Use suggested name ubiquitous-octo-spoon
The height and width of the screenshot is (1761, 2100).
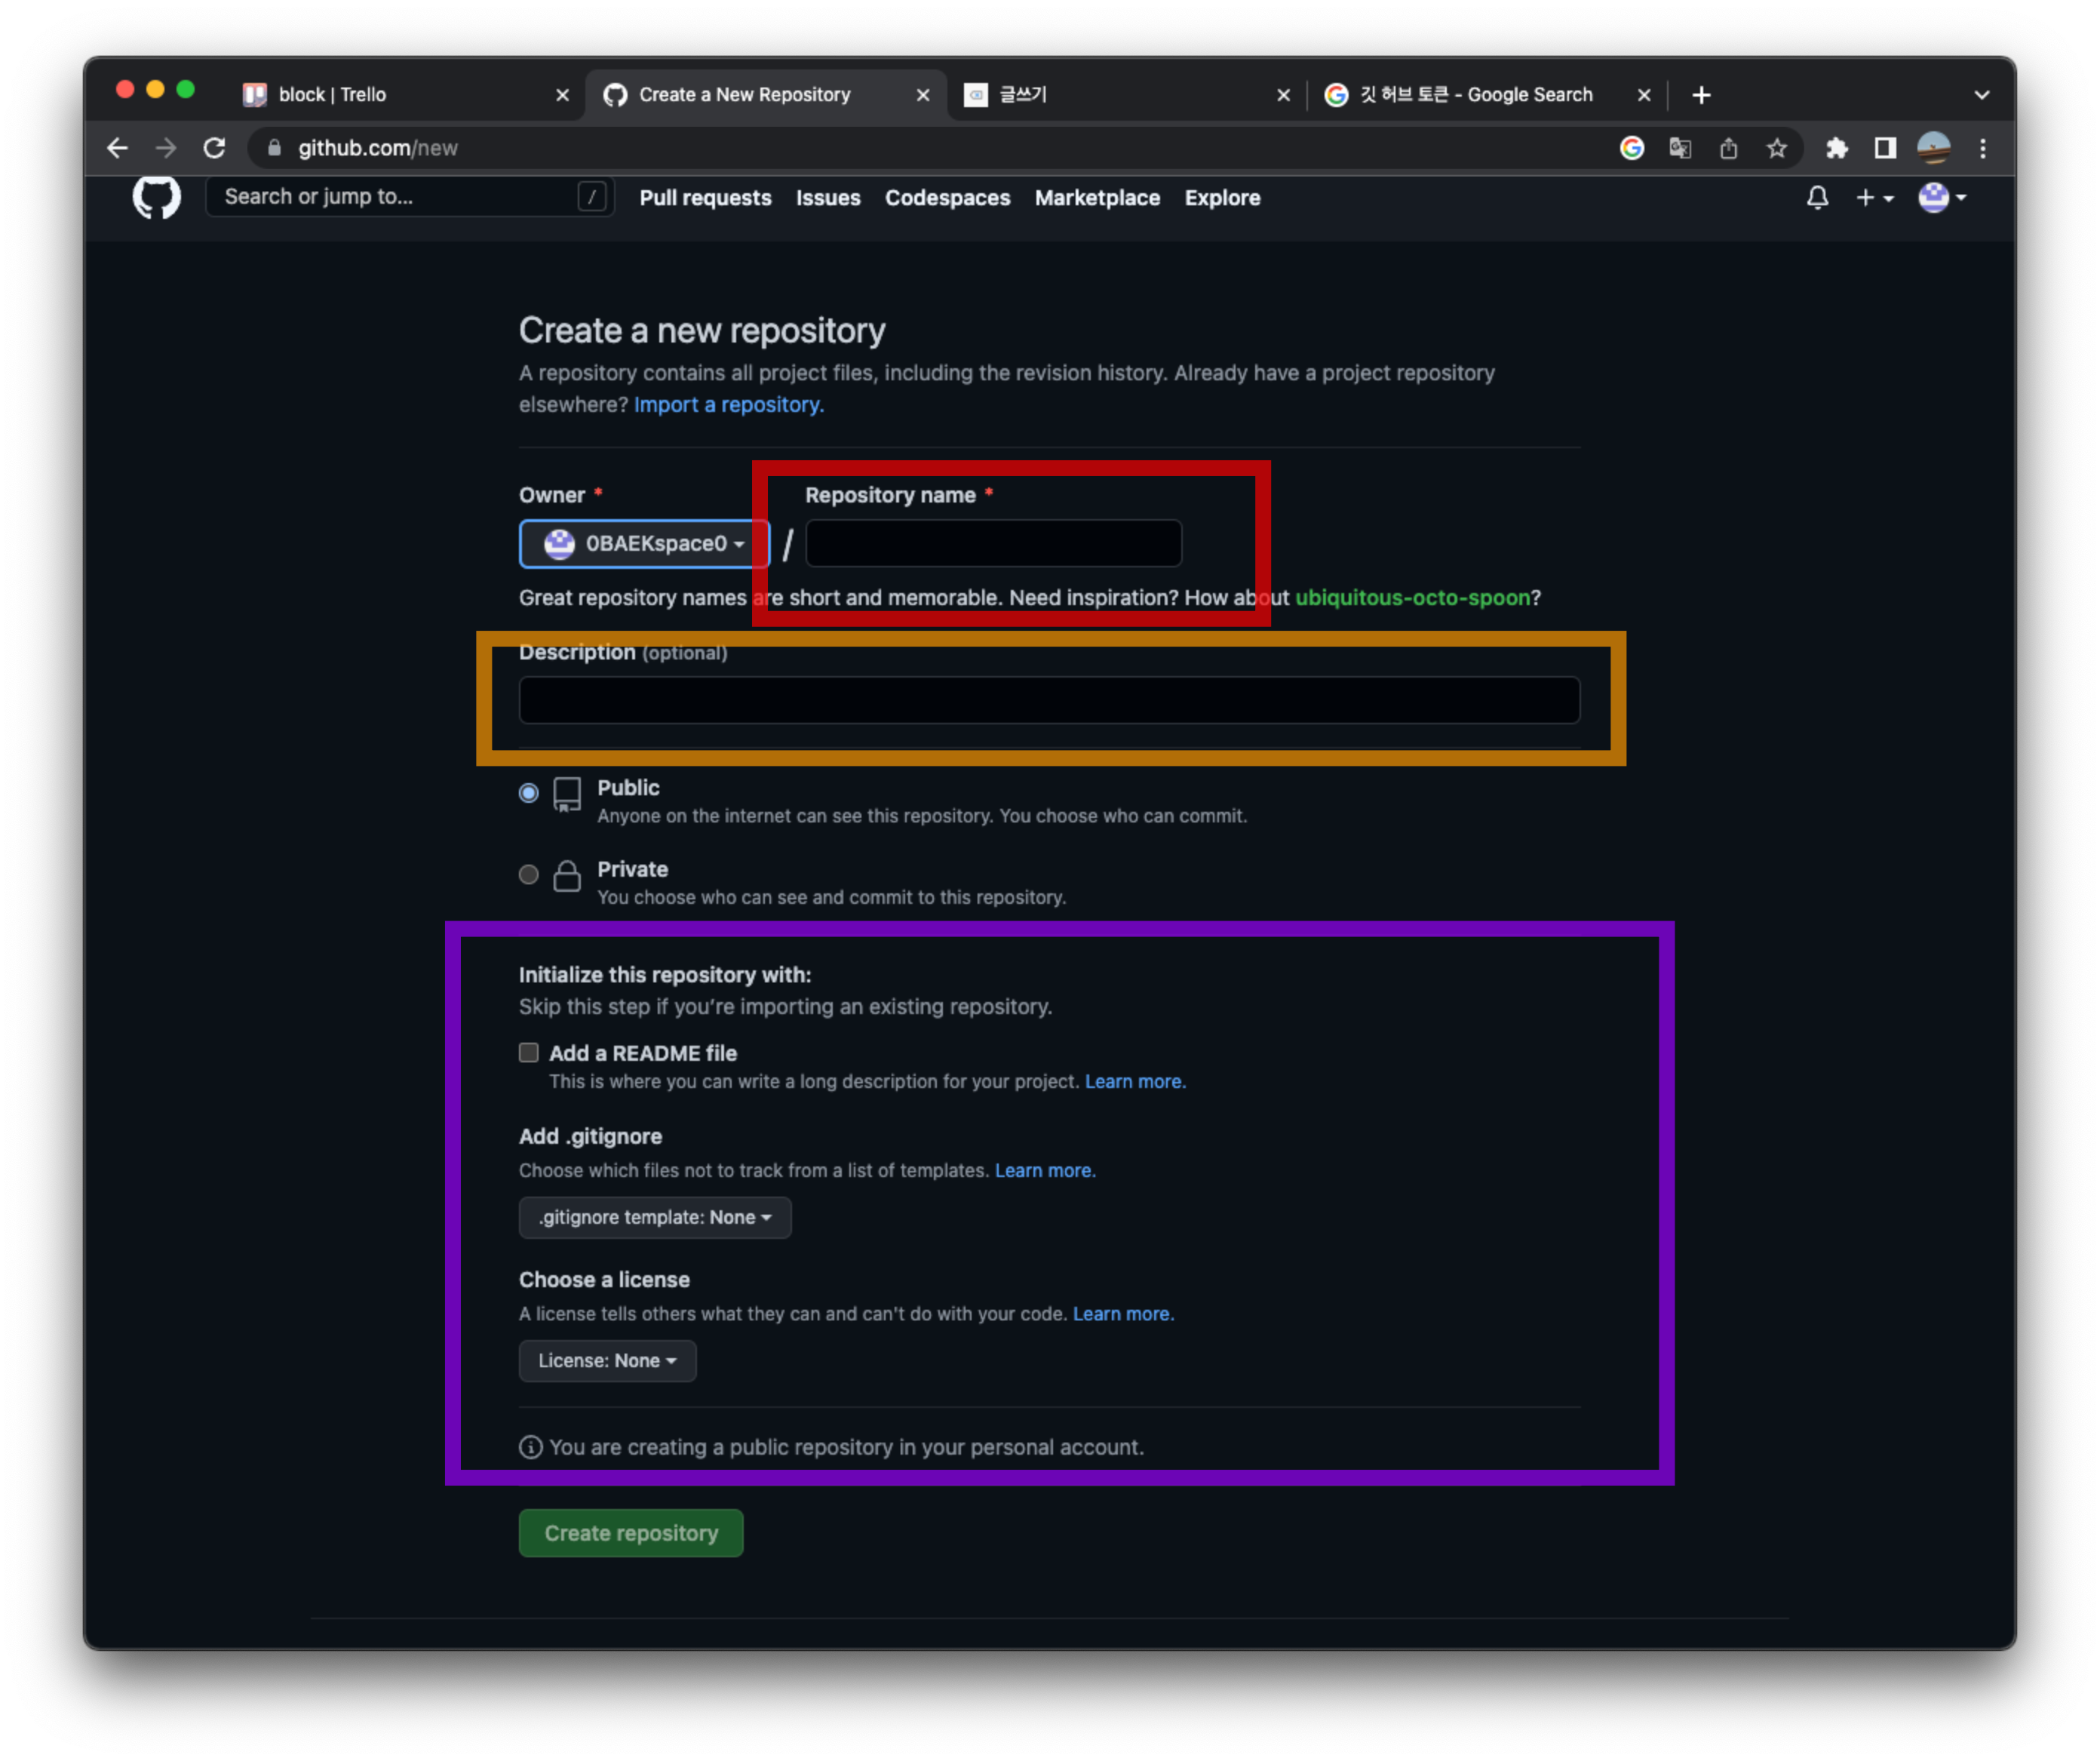point(1412,598)
